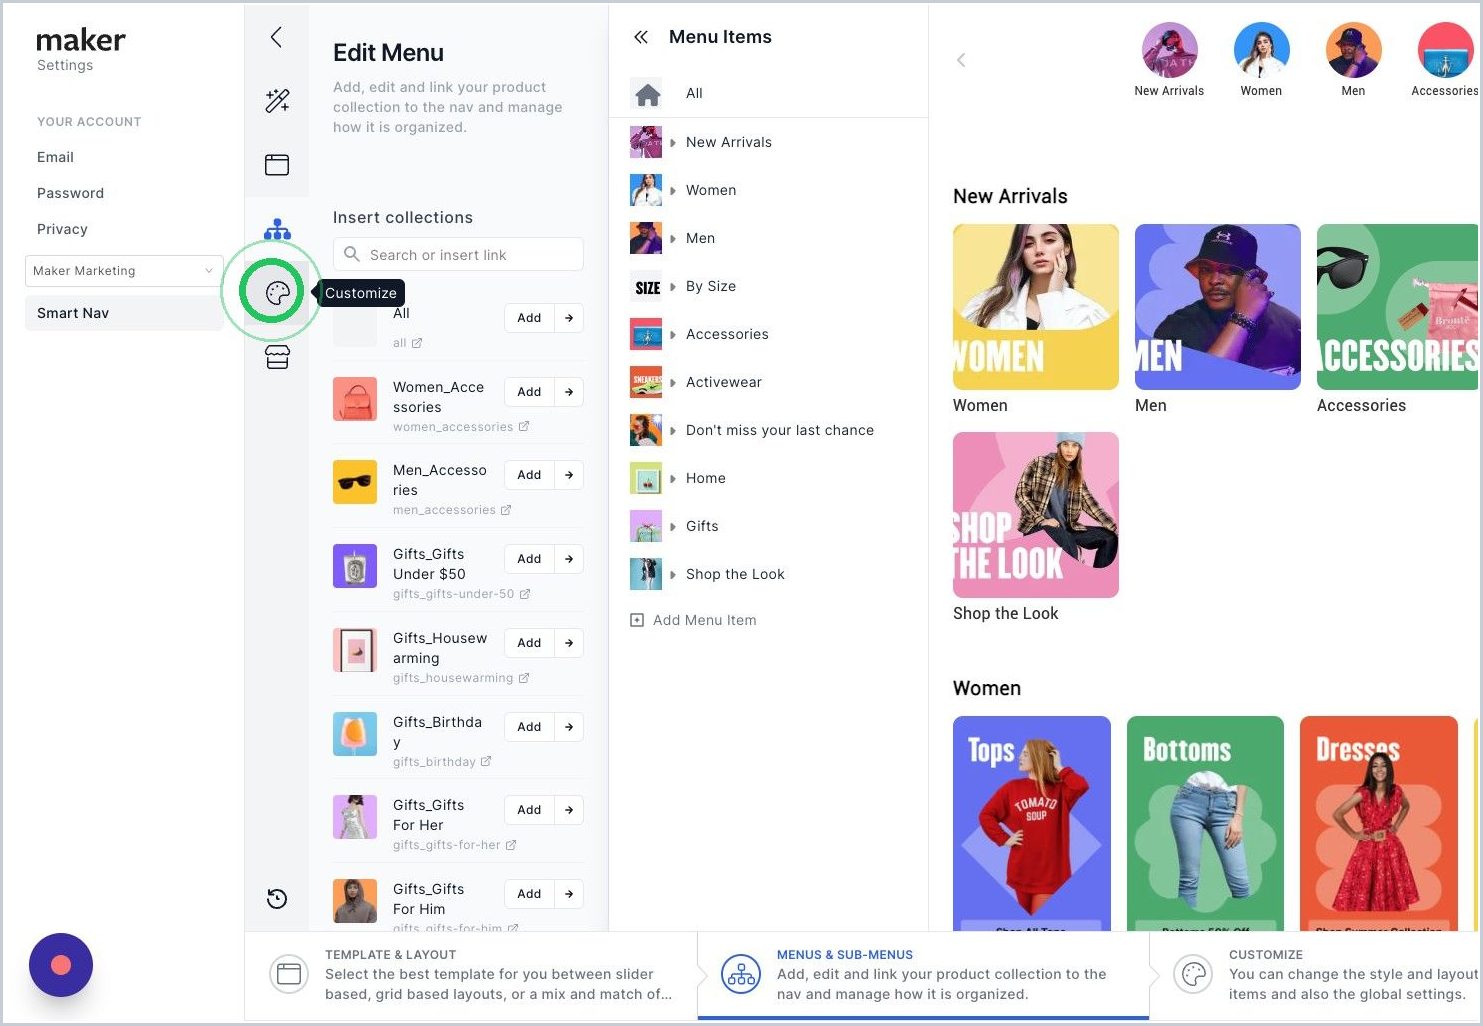
Task: Focus the Search or insert link field
Action: click(458, 254)
